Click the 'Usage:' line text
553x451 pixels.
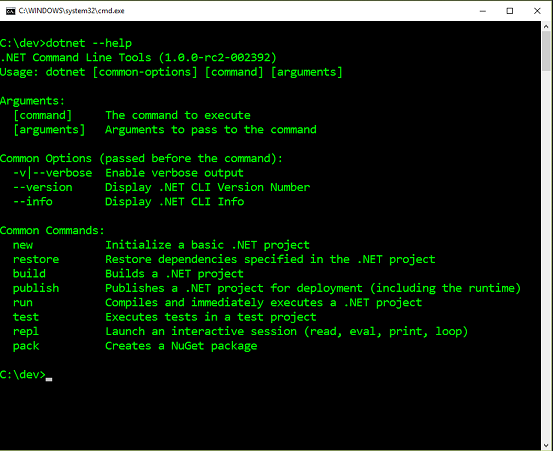(171, 72)
